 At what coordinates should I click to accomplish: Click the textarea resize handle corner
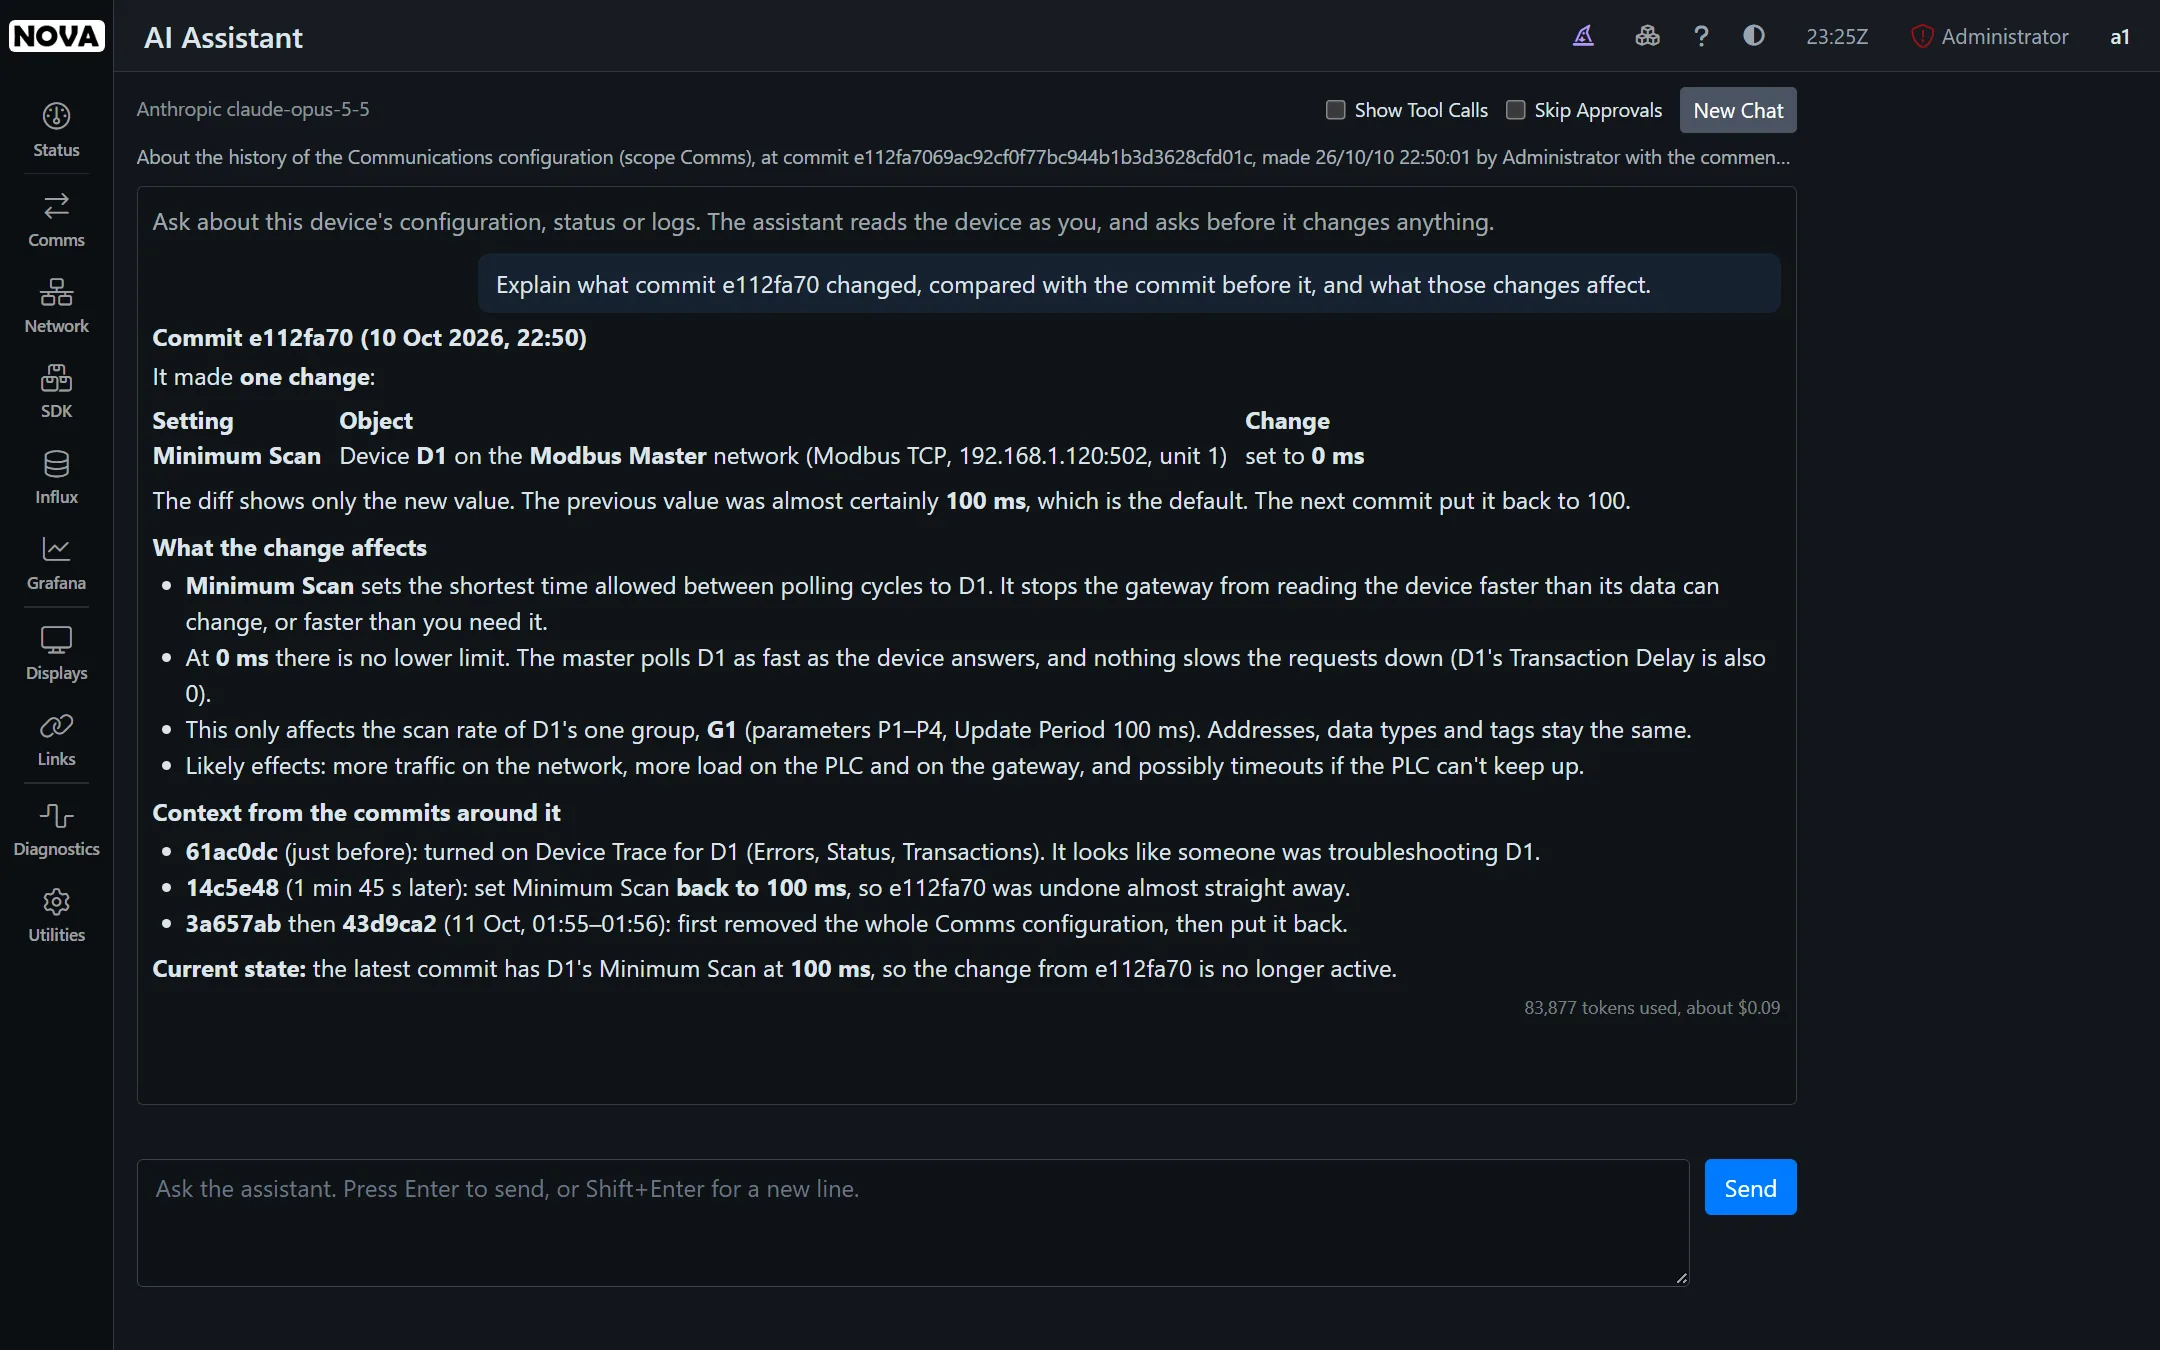coord(1681,1277)
